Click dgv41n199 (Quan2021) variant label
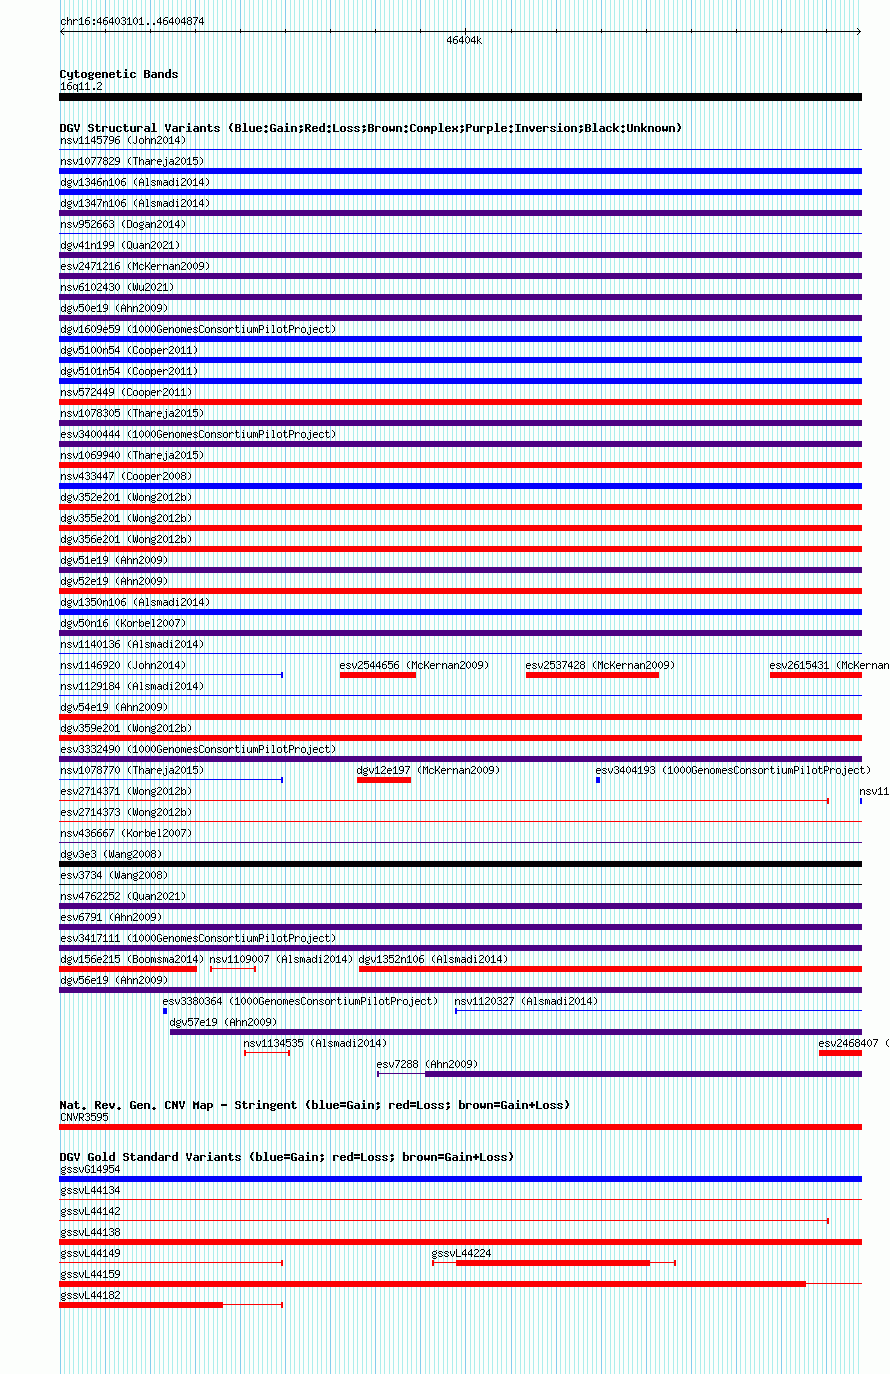This screenshot has width=890, height=1374. (119, 245)
